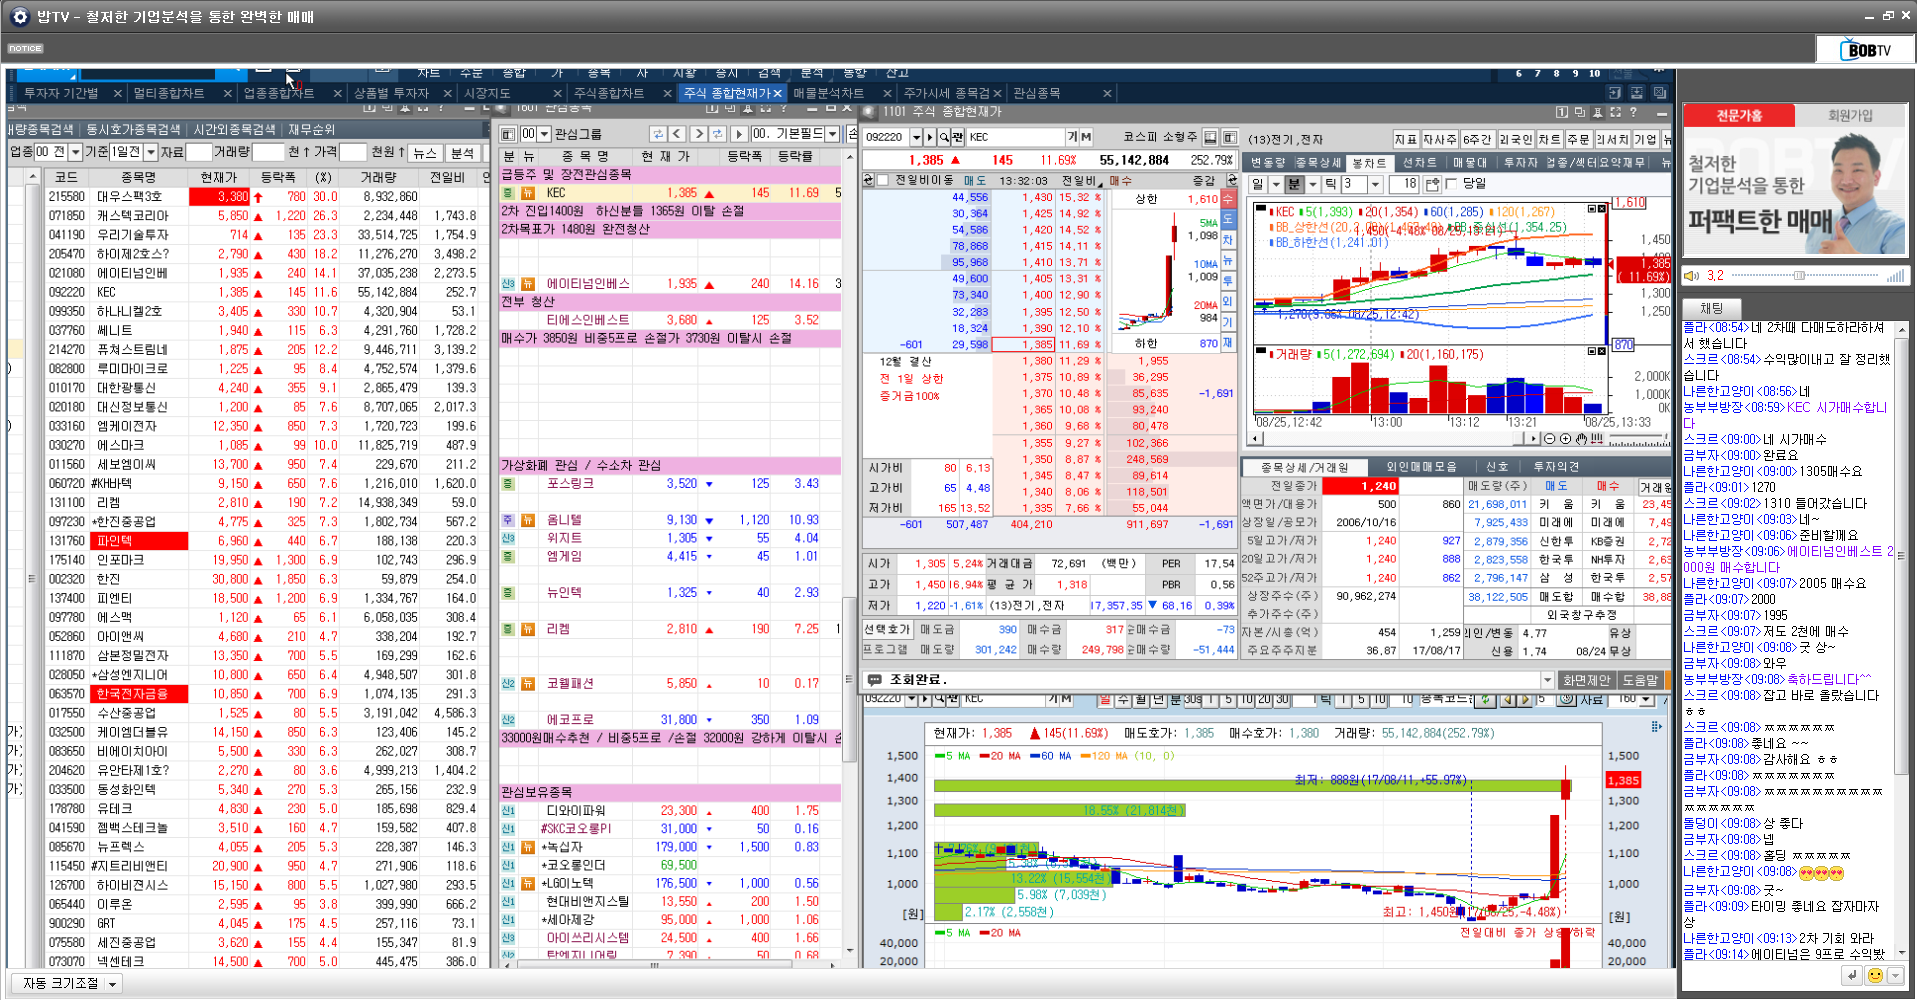Viewport: 1917px width, 1000px height.
Task: Open the 자동 크기조절 dropdown
Action: point(113,984)
